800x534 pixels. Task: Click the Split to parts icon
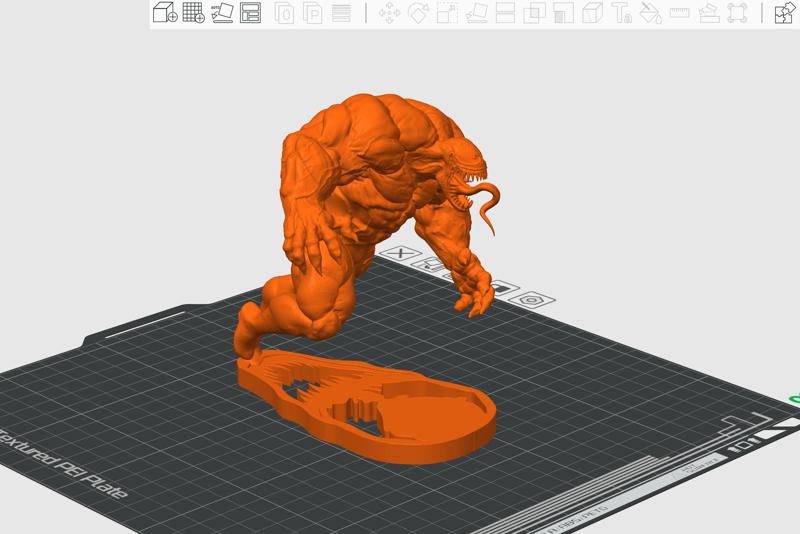click(313, 13)
